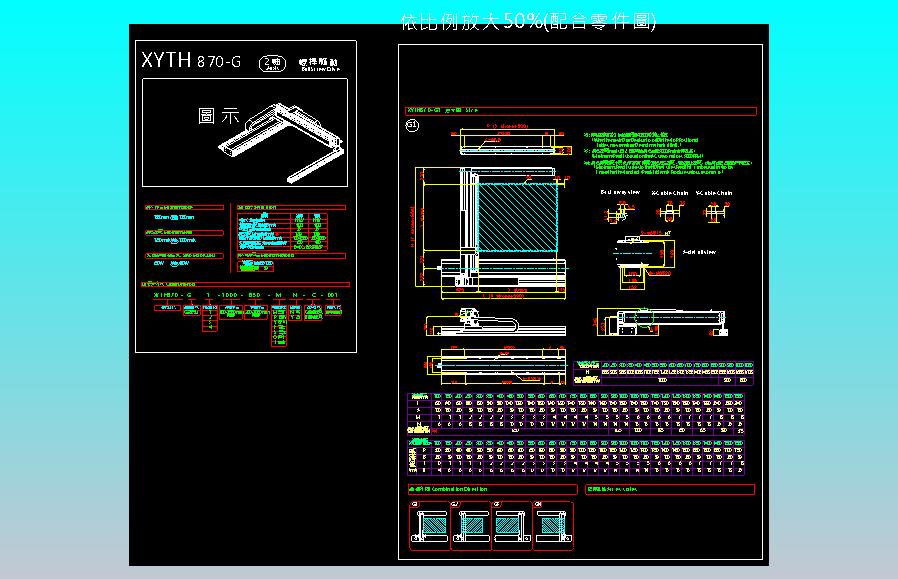The width and height of the screenshot is (898, 579).
Task: Click the XYTH 870-G title text
Action: 191,61
